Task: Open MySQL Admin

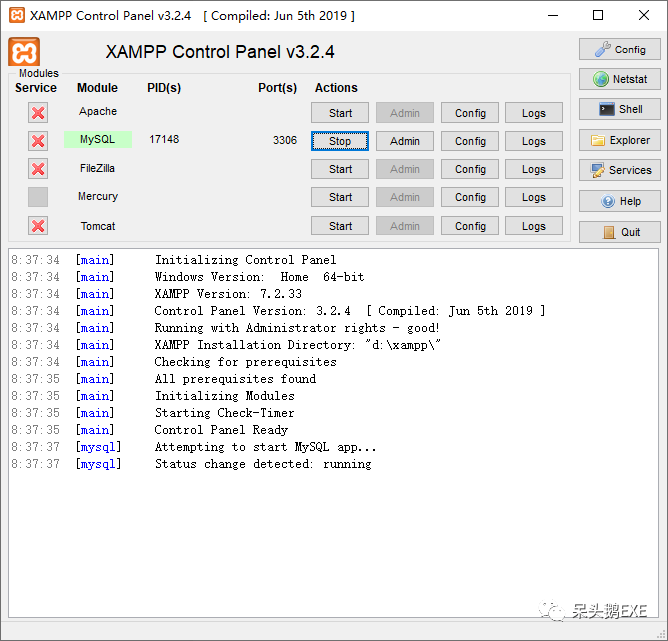Action: click(x=405, y=141)
